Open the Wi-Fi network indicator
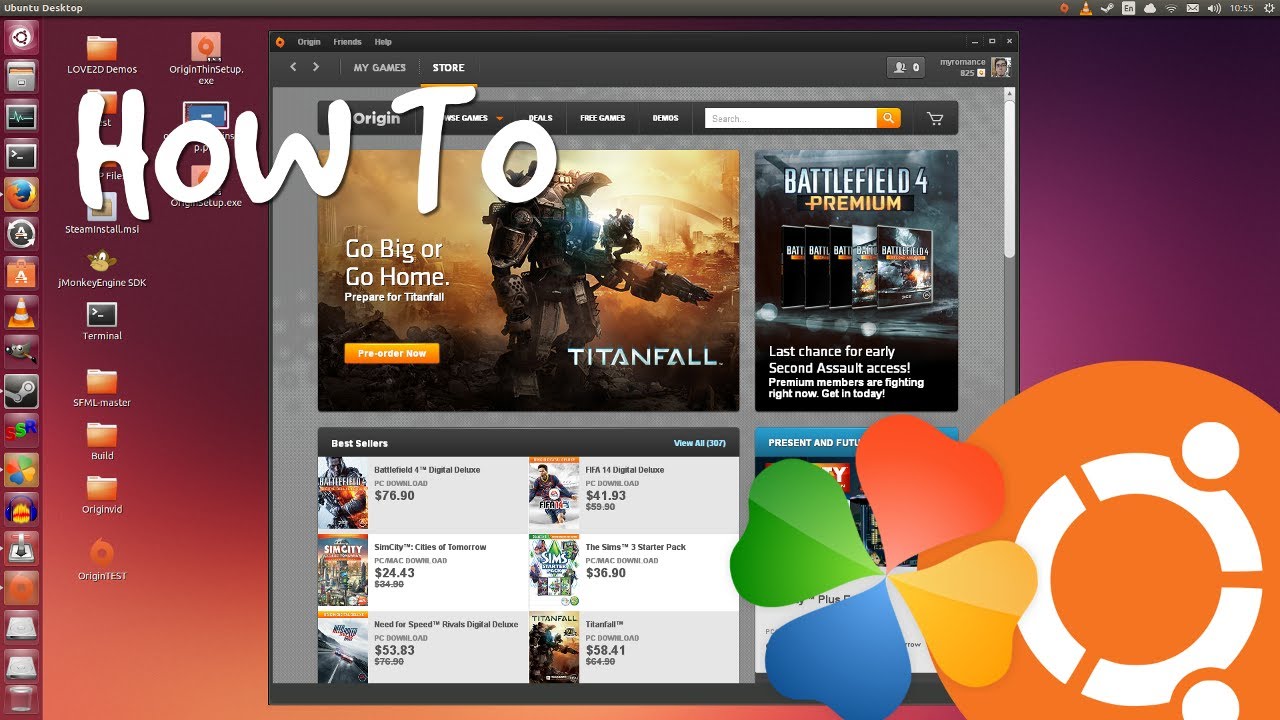1280x720 pixels. point(1171,8)
